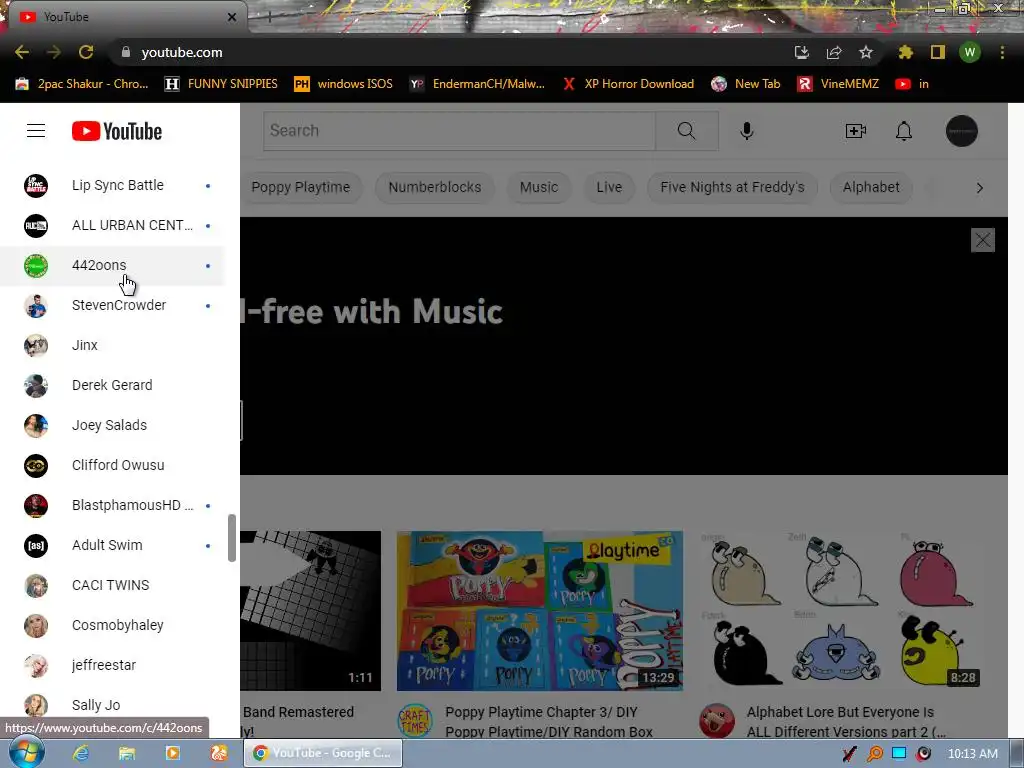
Task: Open the Clifford Owusu channel
Action: pos(112,465)
